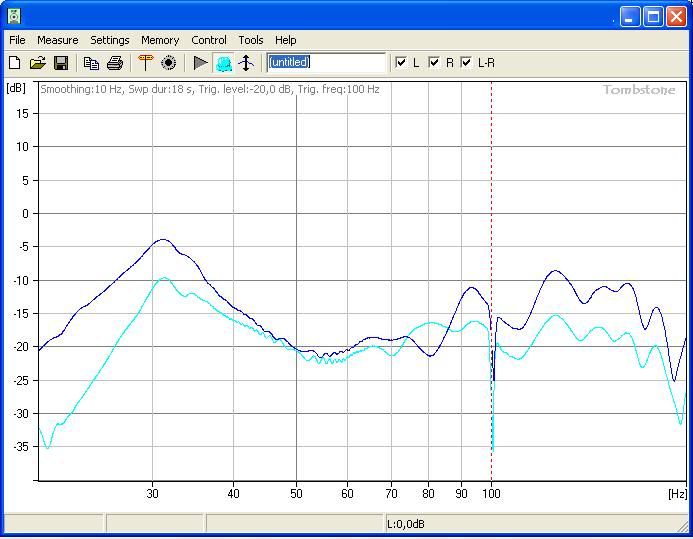Toggle the L-R difference checkbox
Screen dimensions: 693x539
pyautogui.click(x=466, y=63)
